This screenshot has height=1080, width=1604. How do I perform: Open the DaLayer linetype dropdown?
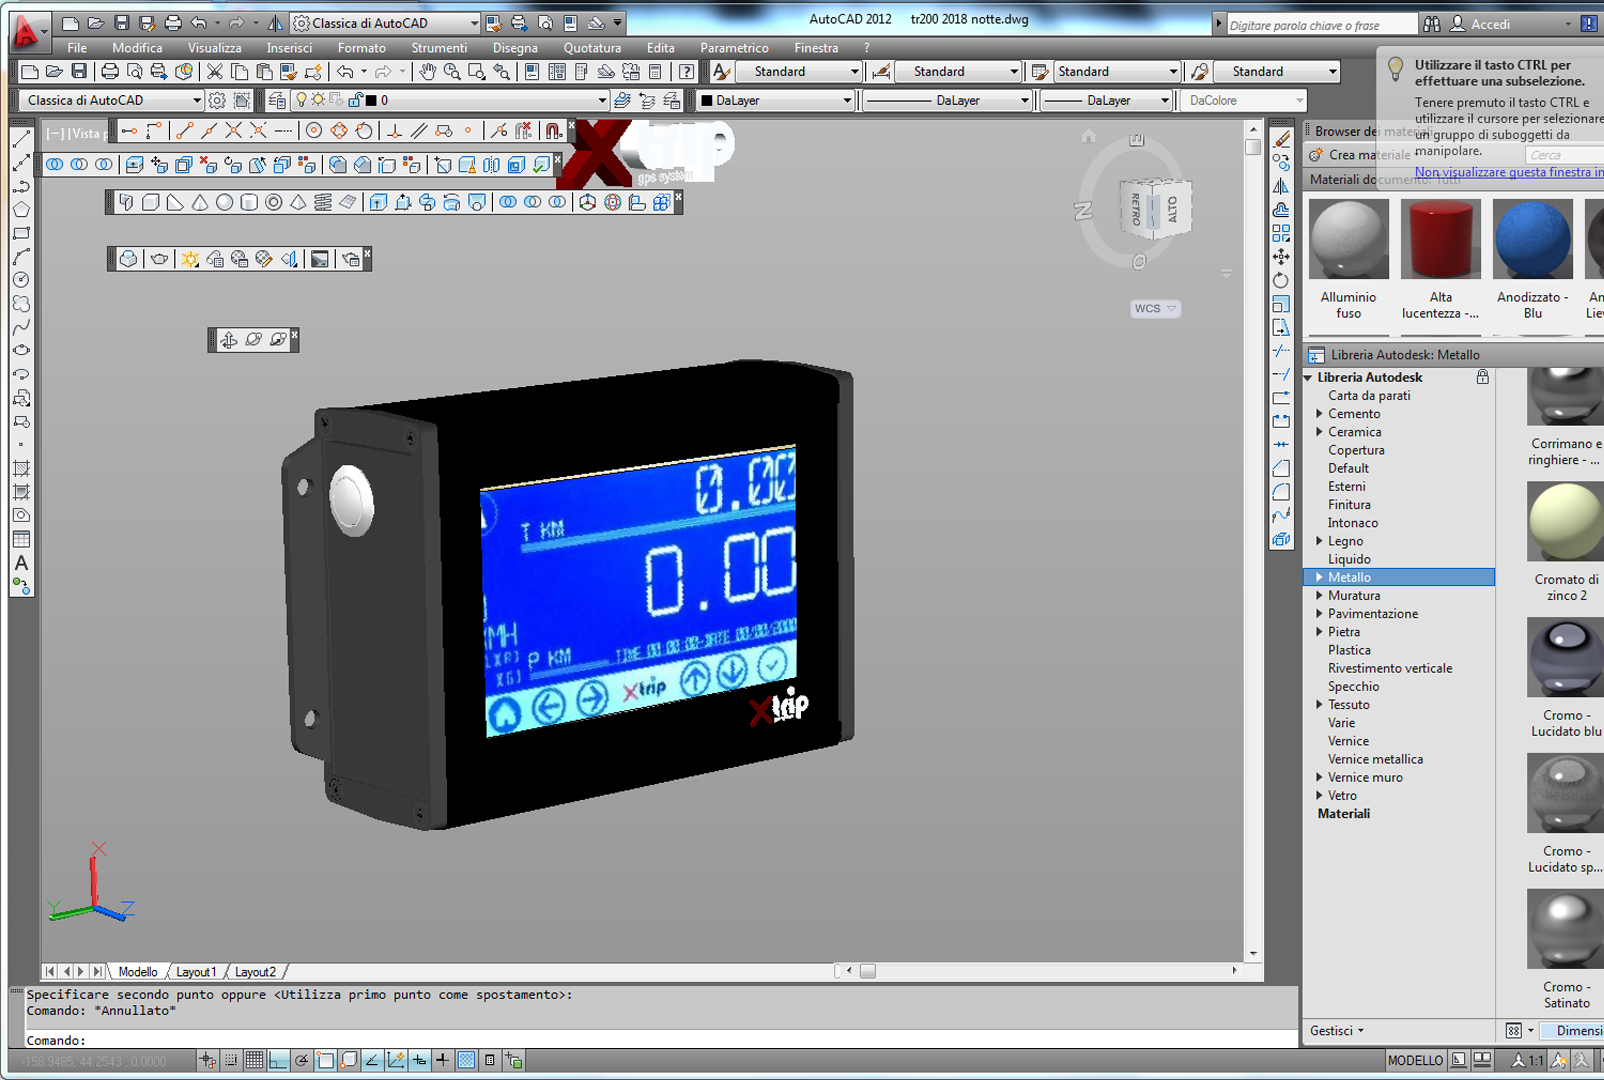[x=946, y=100]
